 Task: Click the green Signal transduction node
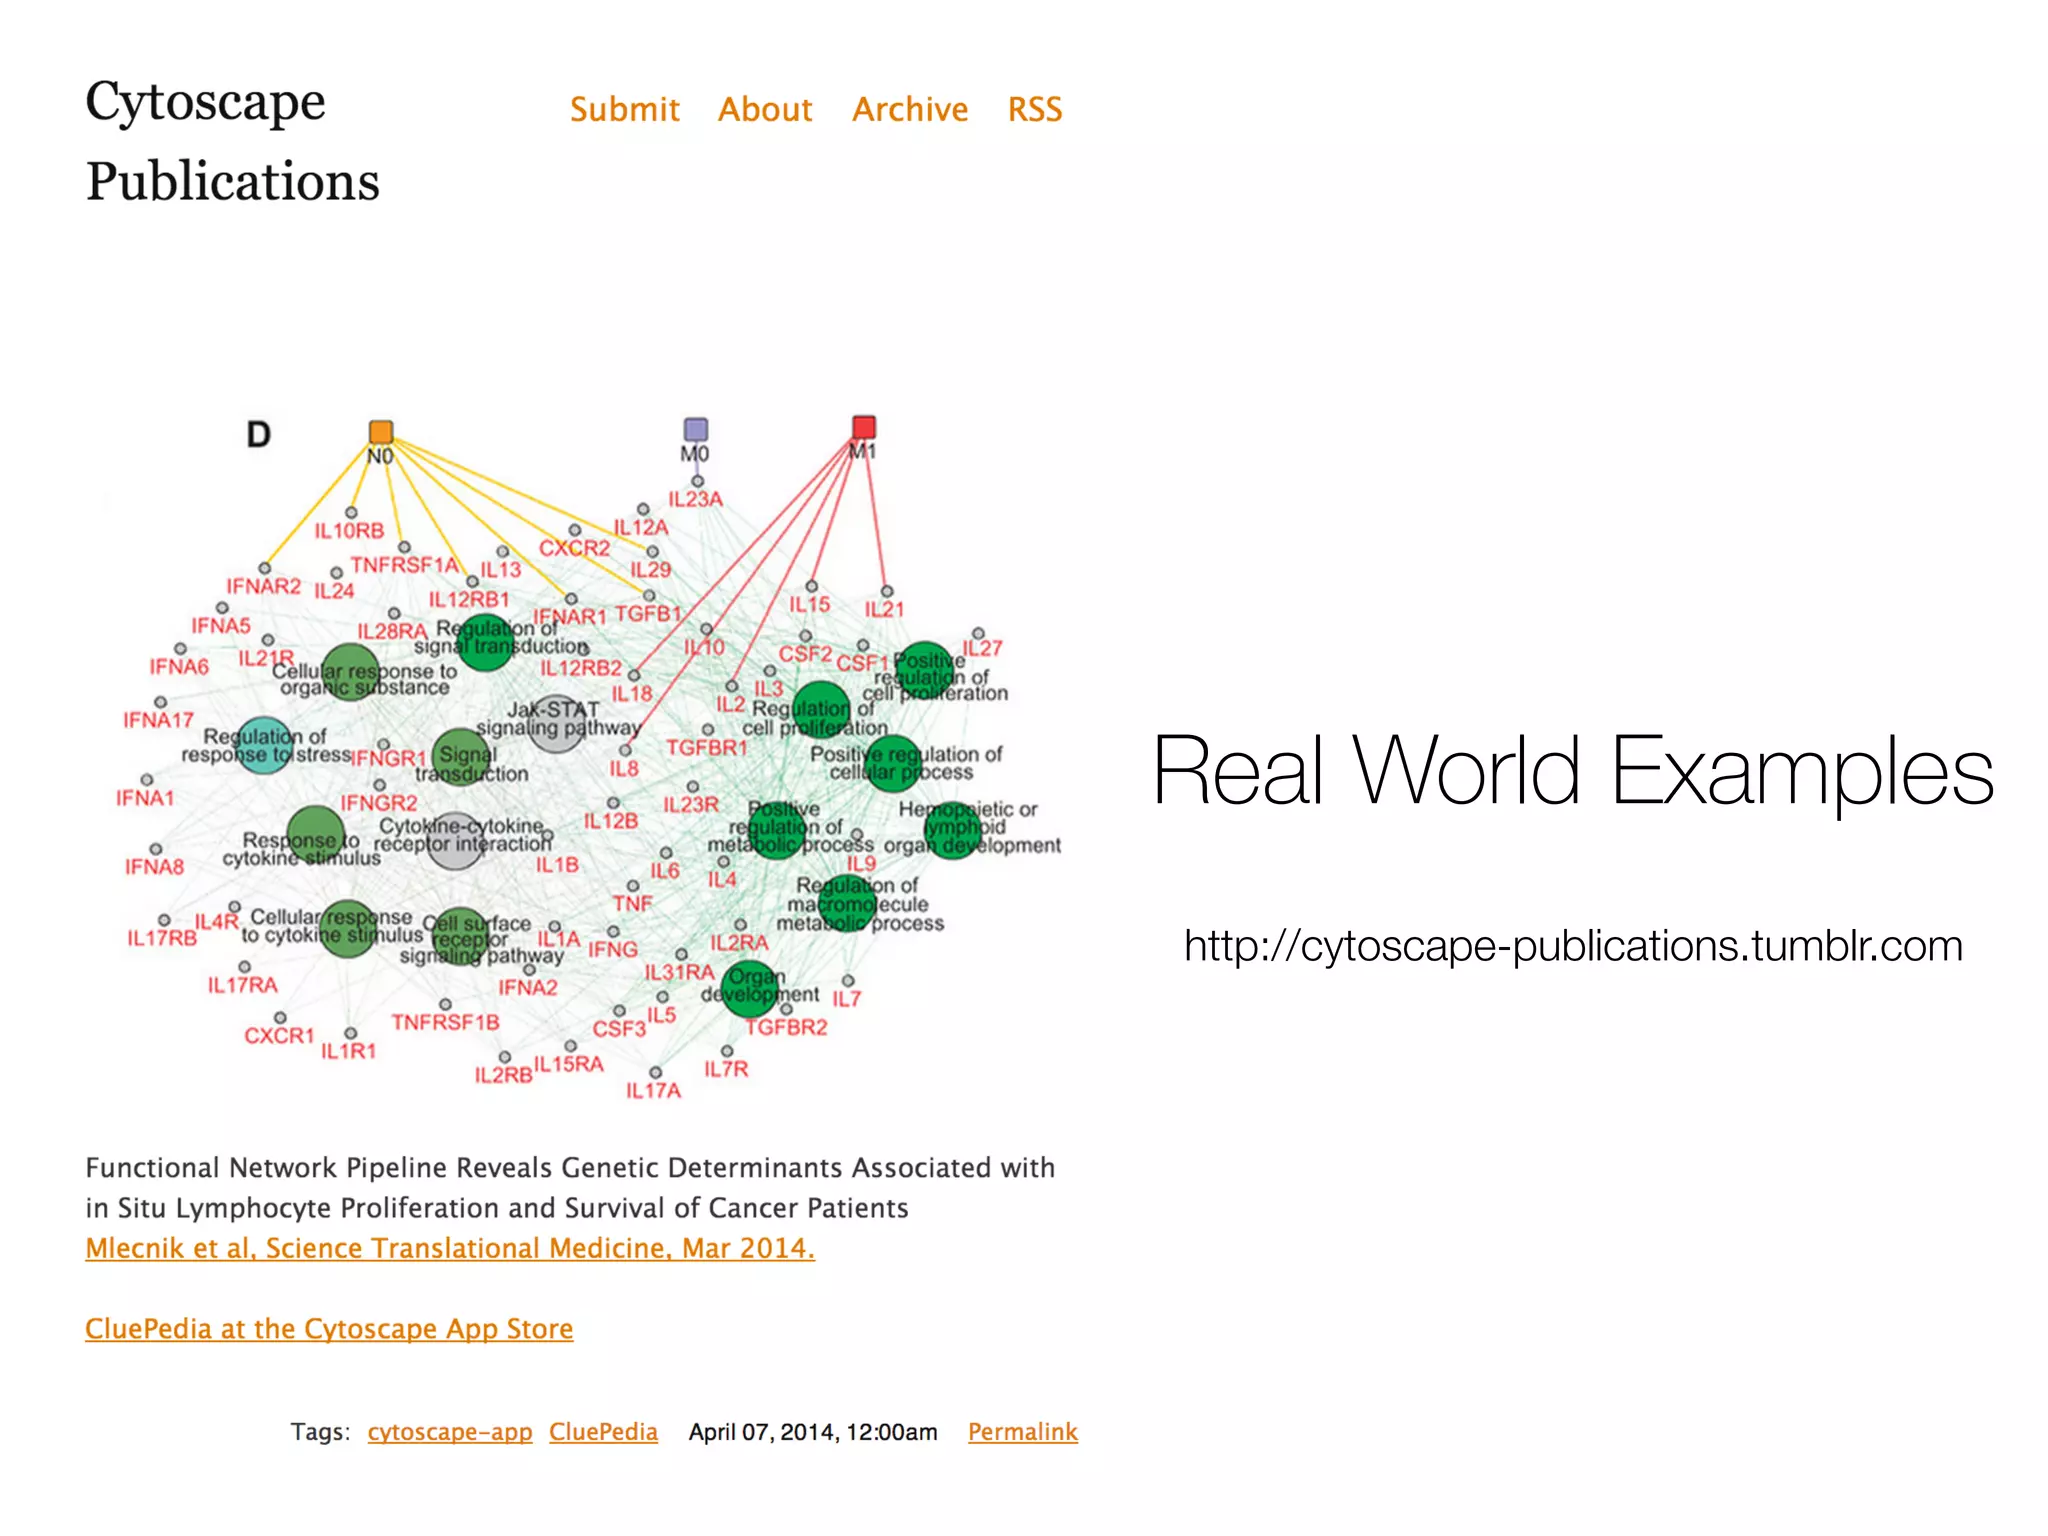coord(461,757)
